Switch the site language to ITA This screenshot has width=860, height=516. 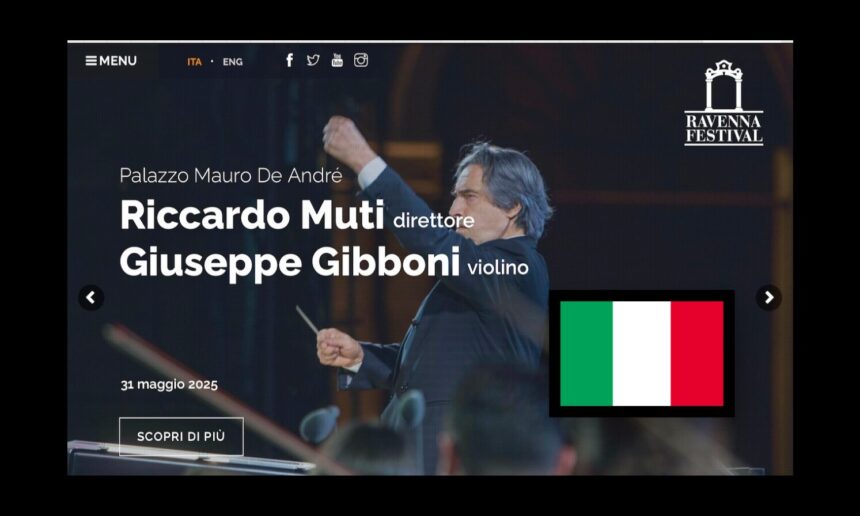click(x=194, y=62)
